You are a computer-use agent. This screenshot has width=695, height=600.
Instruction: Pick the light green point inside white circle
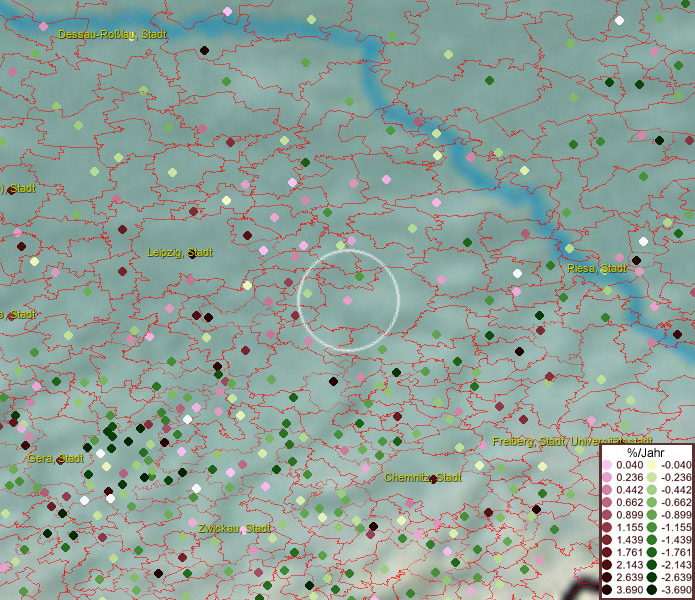[x=307, y=293]
